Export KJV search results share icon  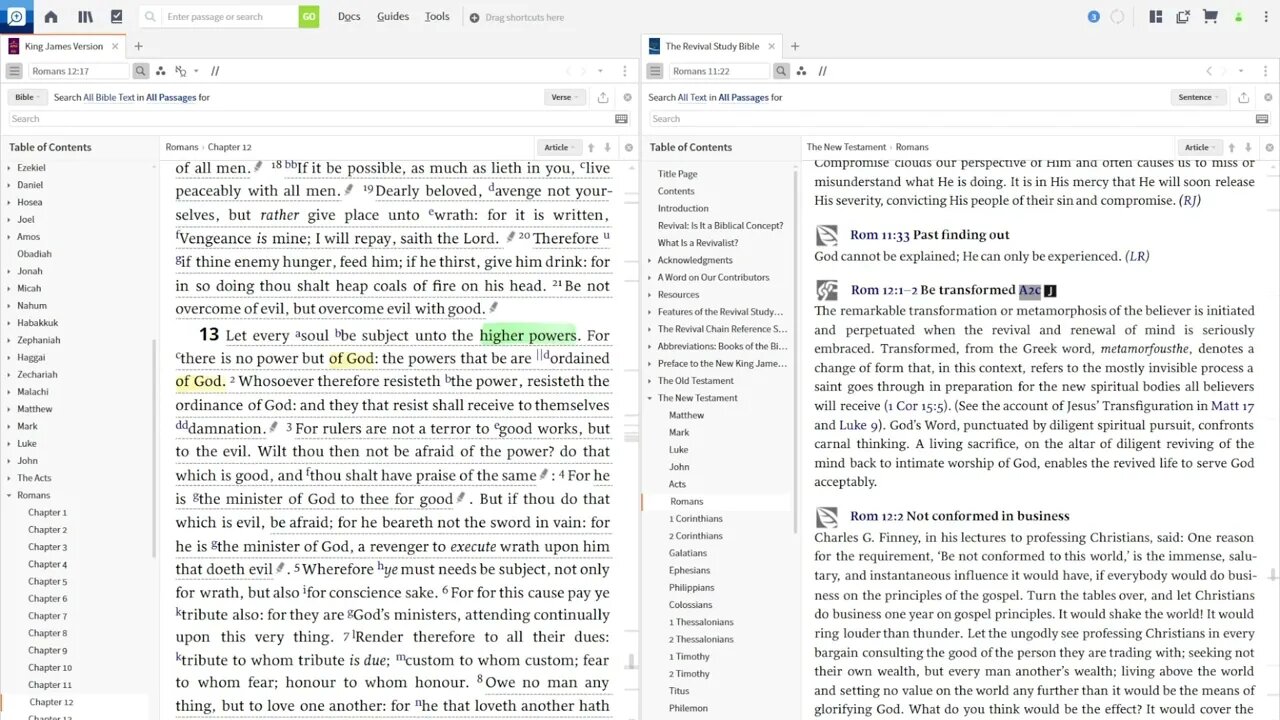[x=603, y=97]
